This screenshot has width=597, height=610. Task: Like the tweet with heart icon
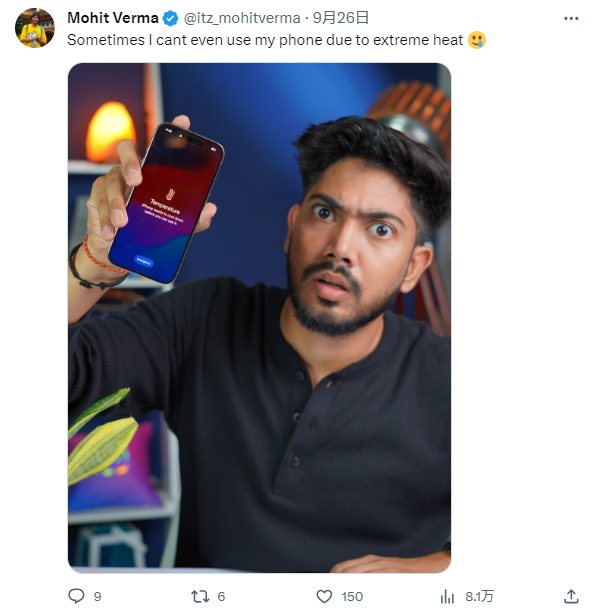[x=324, y=596]
